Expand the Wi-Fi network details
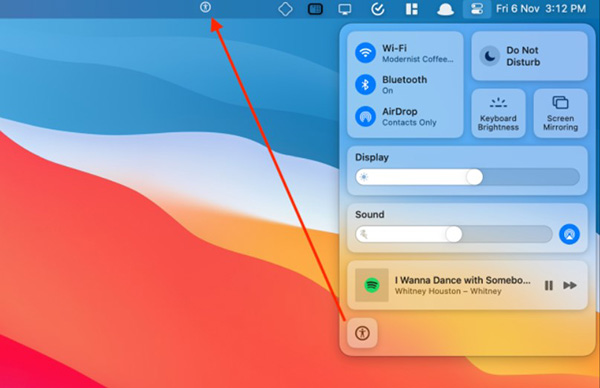 (417, 53)
